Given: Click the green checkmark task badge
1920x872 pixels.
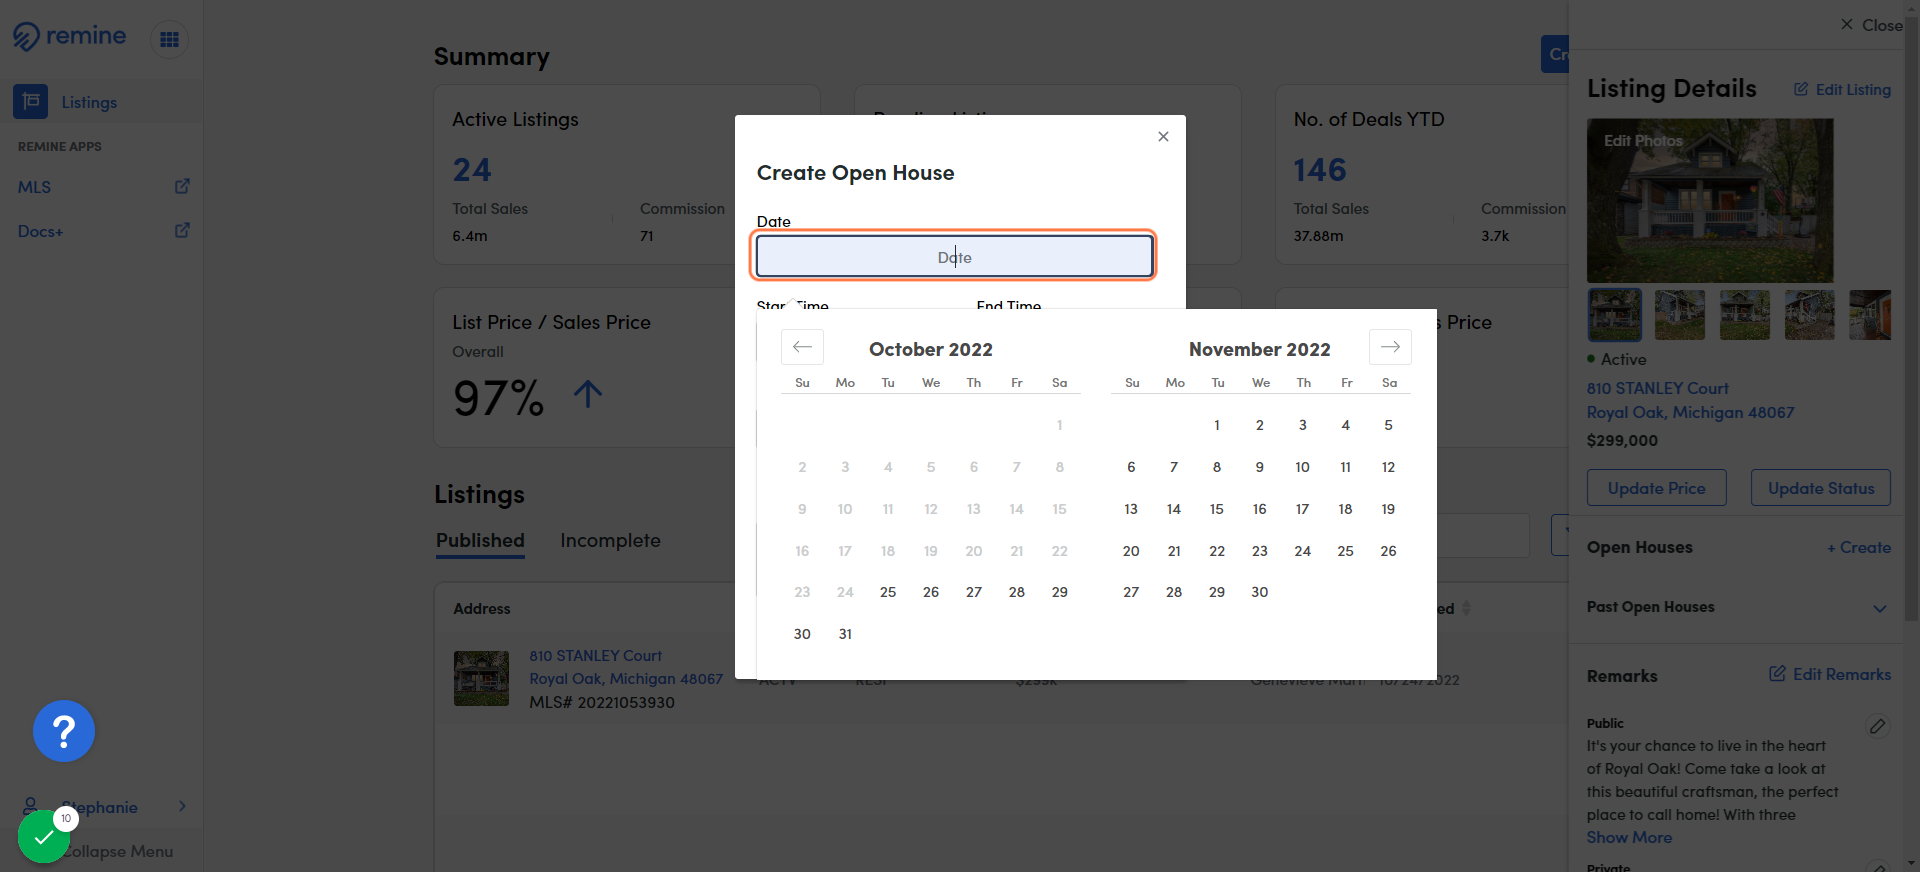Looking at the screenshot, I should tap(44, 837).
